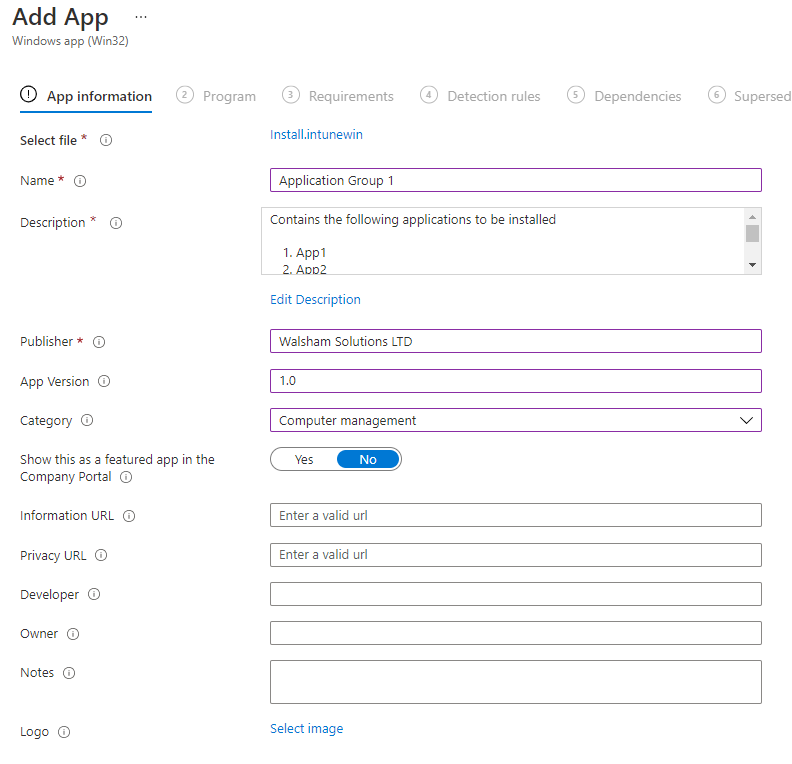Click the info icon beside Publisher
This screenshot has height=764, width=792.
pyautogui.click(x=99, y=342)
